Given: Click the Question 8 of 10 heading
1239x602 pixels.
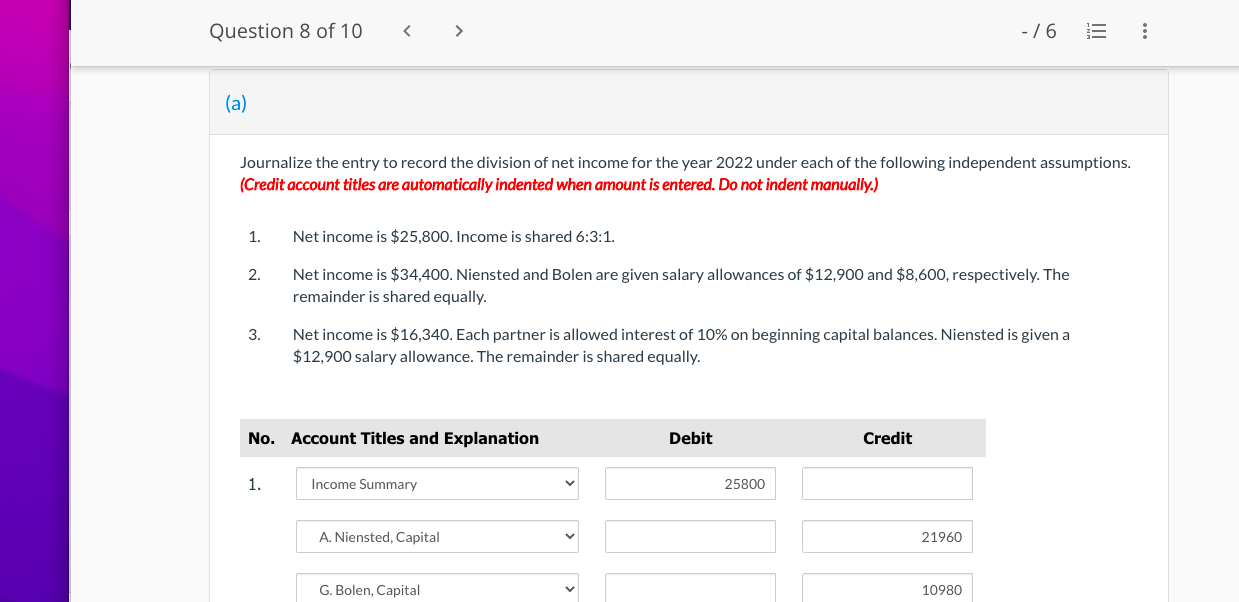Looking at the screenshot, I should pos(286,31).
